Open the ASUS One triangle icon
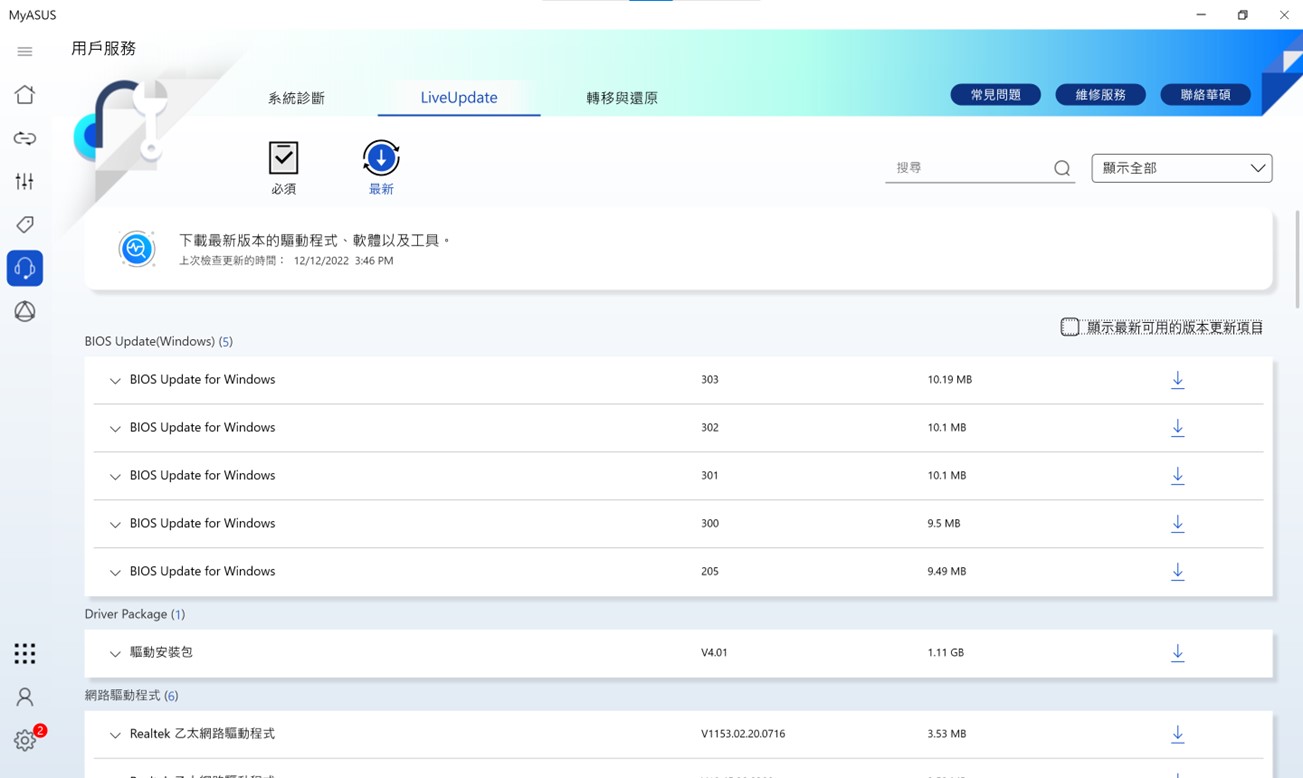Screen dimensions: 1303x778 25,311
